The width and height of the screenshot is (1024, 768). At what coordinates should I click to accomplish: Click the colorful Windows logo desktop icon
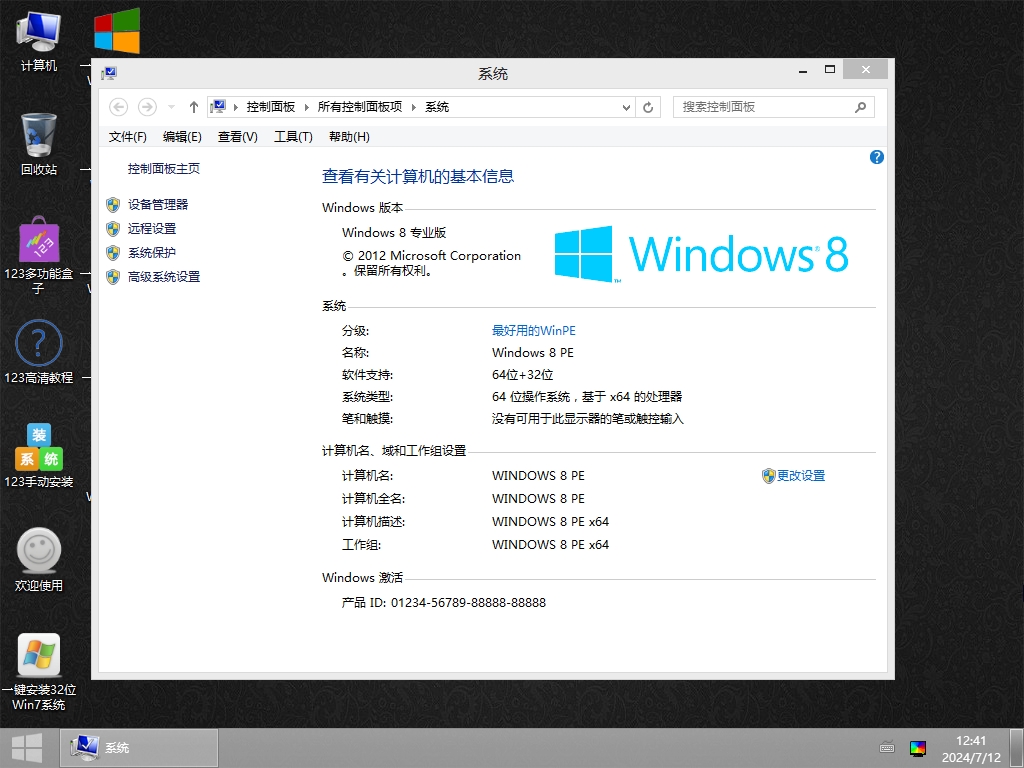point(117,30)
